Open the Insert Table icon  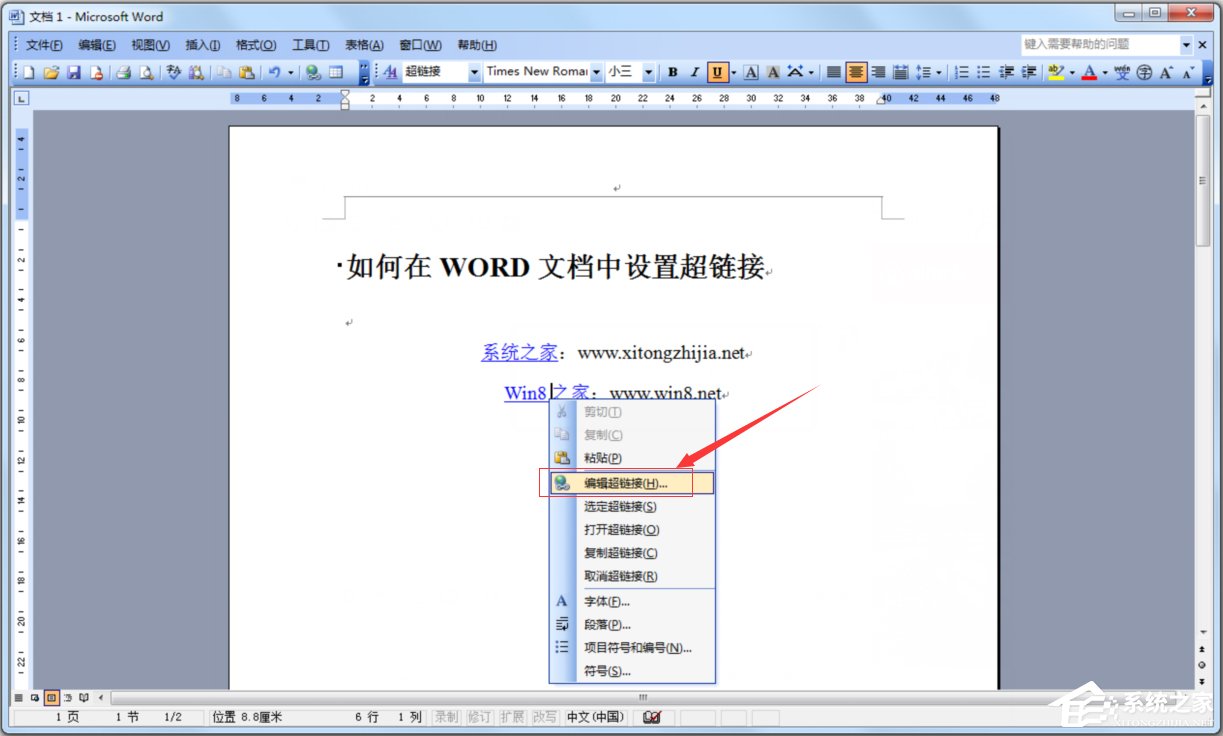point(335,71)
